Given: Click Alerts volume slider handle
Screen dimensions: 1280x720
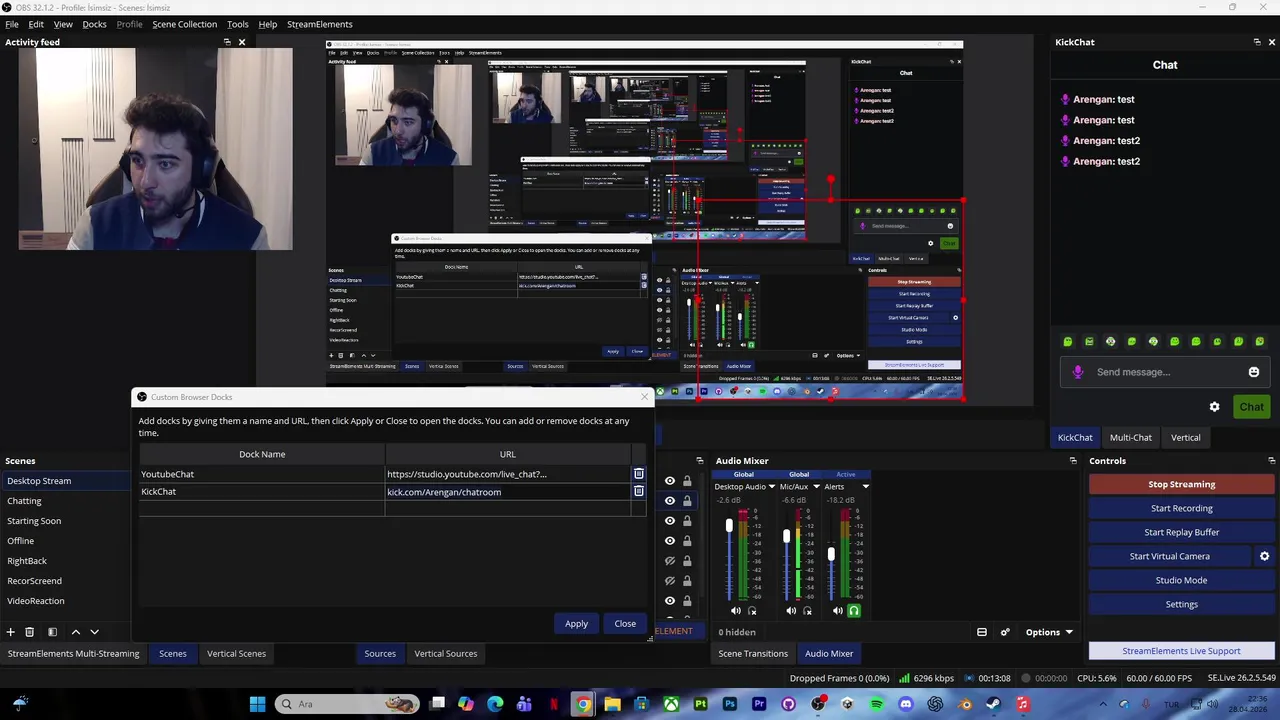Looking at the screenshot, I should (x=831, y=554).
